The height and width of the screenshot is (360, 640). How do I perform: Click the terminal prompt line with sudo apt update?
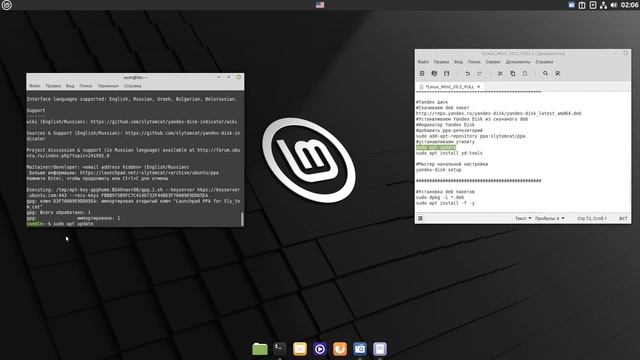coord(60,224)
